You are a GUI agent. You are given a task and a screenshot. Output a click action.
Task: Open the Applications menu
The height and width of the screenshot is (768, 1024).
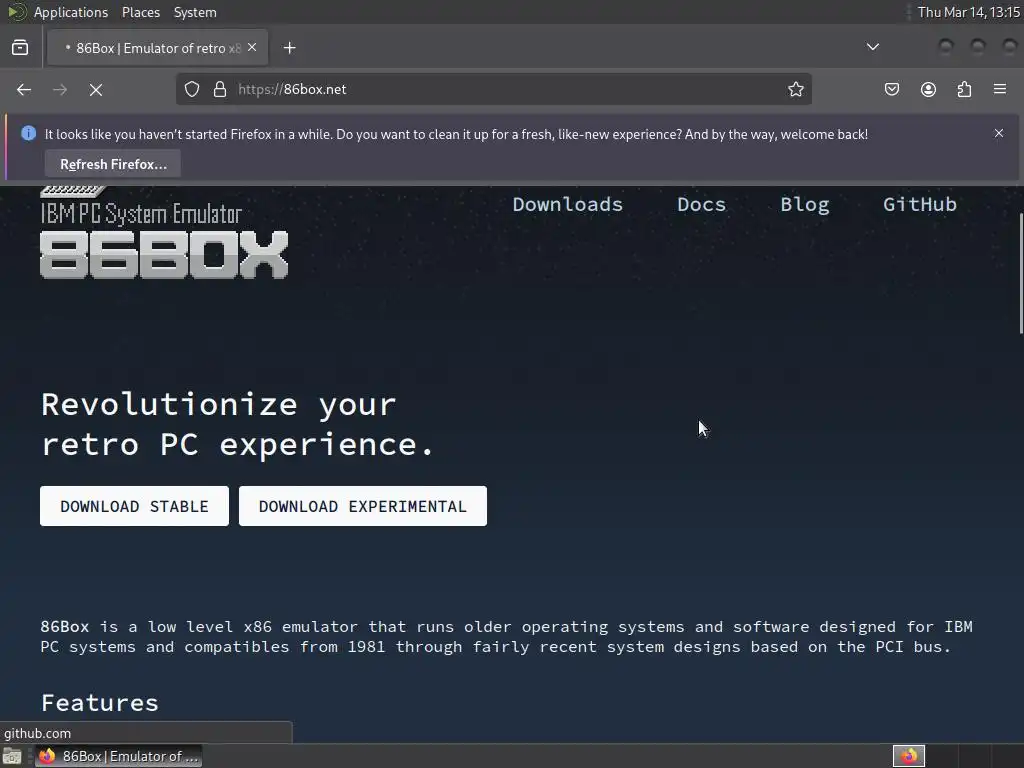[x=71, y=12]
